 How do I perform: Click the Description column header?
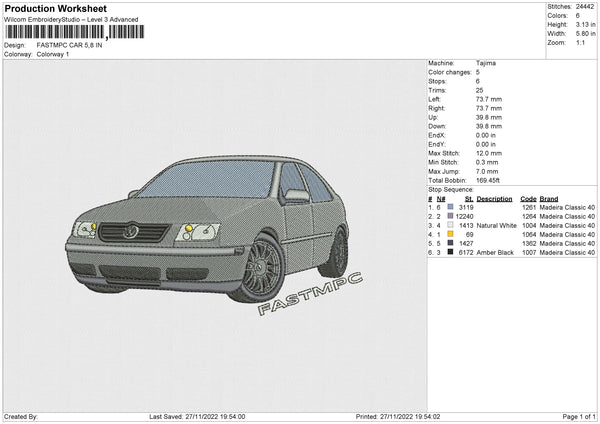pos(494,198)
